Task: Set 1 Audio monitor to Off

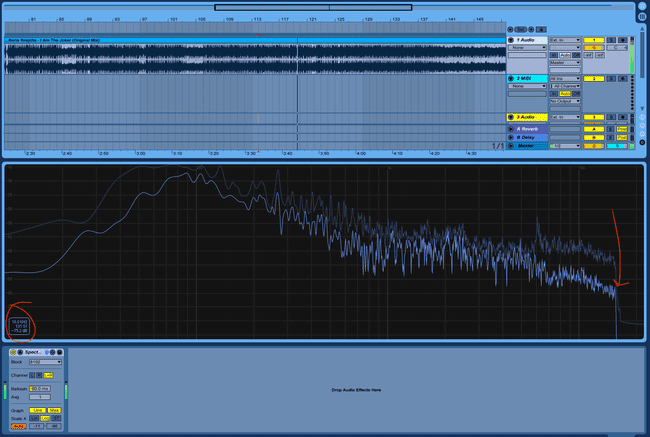Action: pyautogui.click(x=576, y=55)
